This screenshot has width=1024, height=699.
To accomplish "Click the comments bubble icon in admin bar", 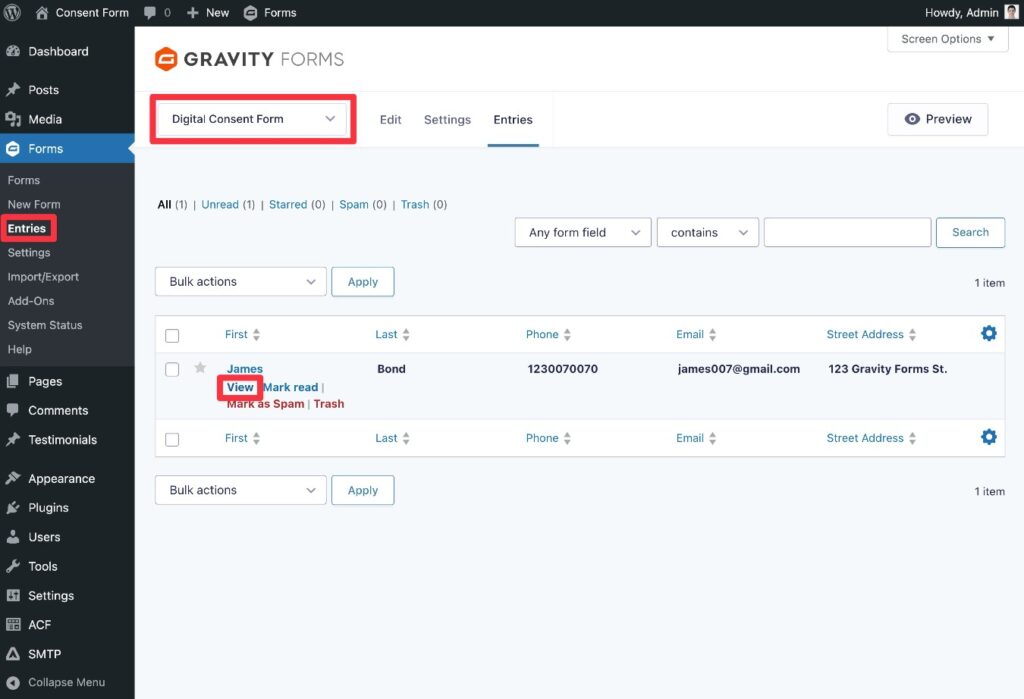I will (x=150, y=13).
